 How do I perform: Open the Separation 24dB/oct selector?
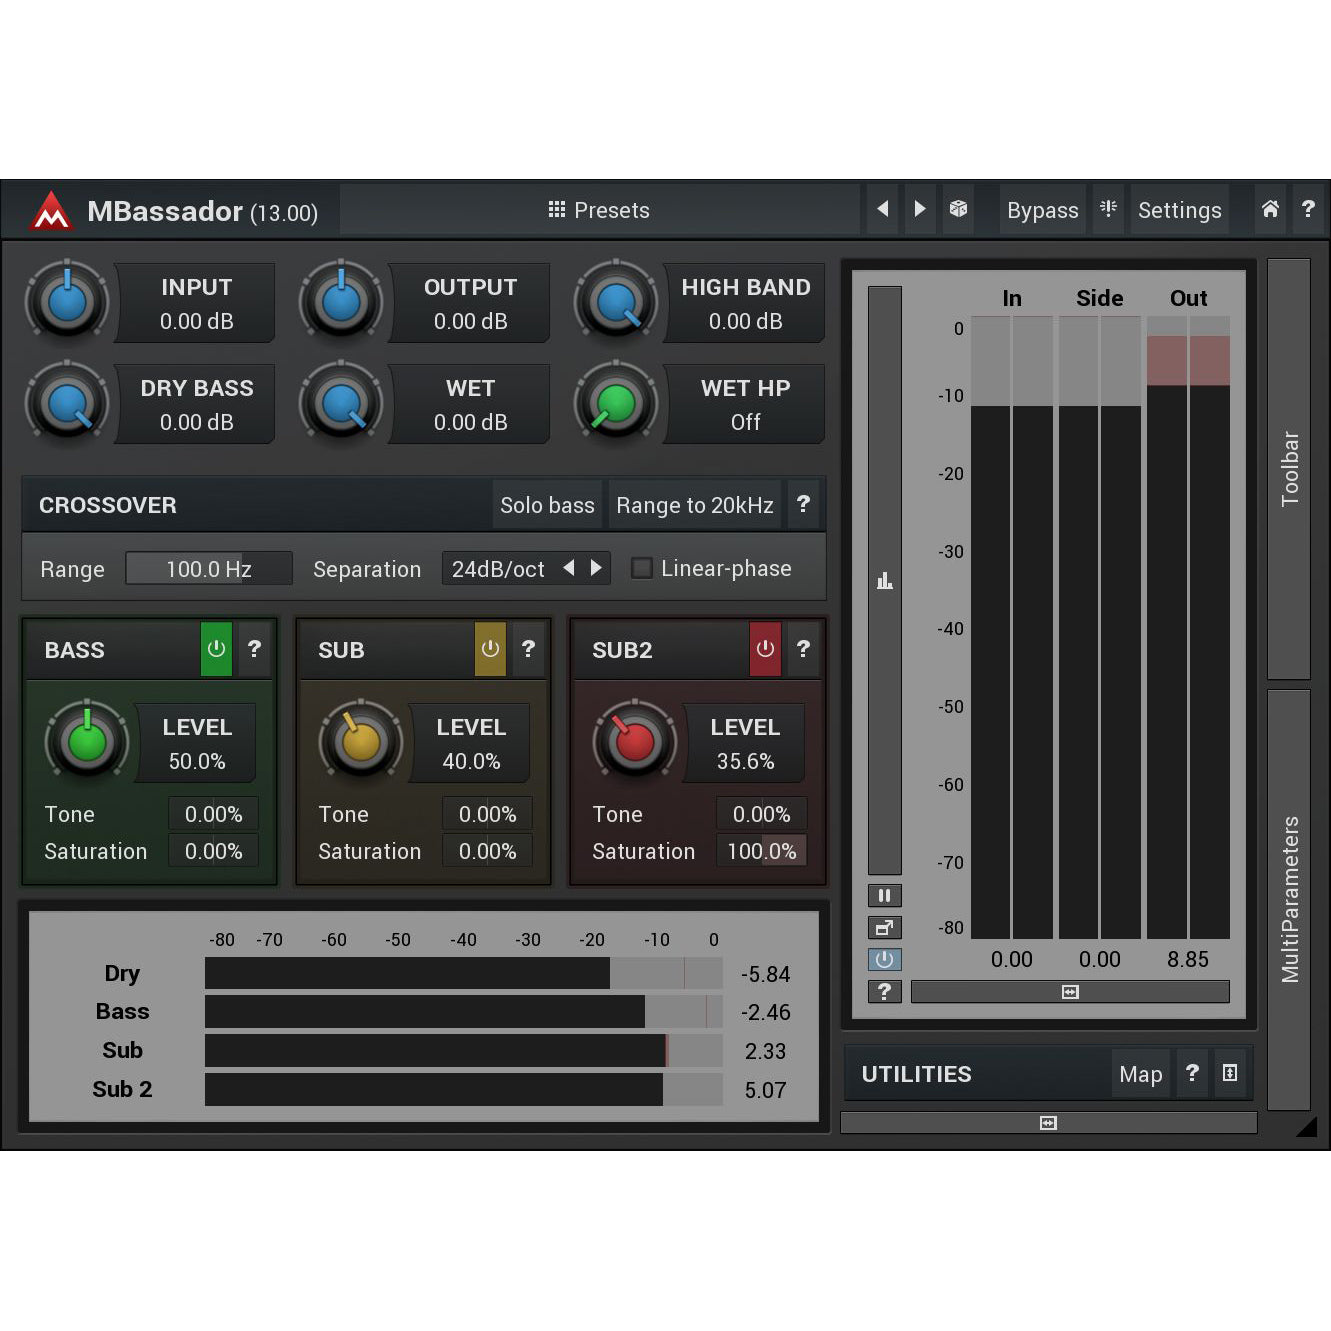point(498,569)
